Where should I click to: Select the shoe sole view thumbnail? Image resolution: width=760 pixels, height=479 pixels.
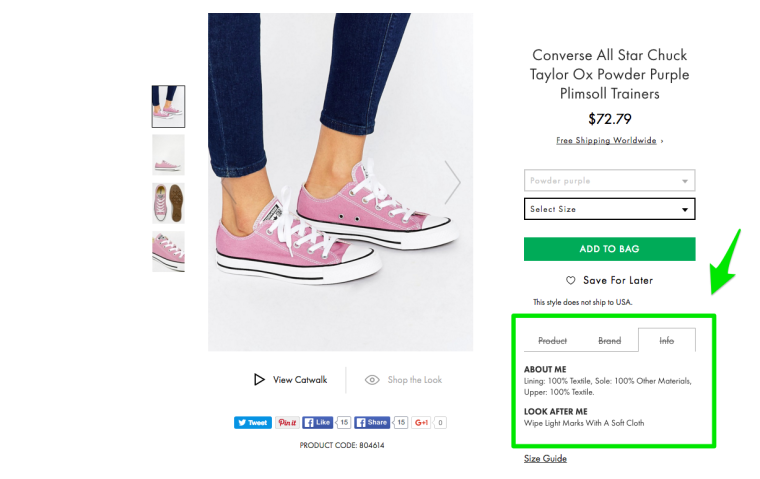pyautogui.click(x=168, y=203)
